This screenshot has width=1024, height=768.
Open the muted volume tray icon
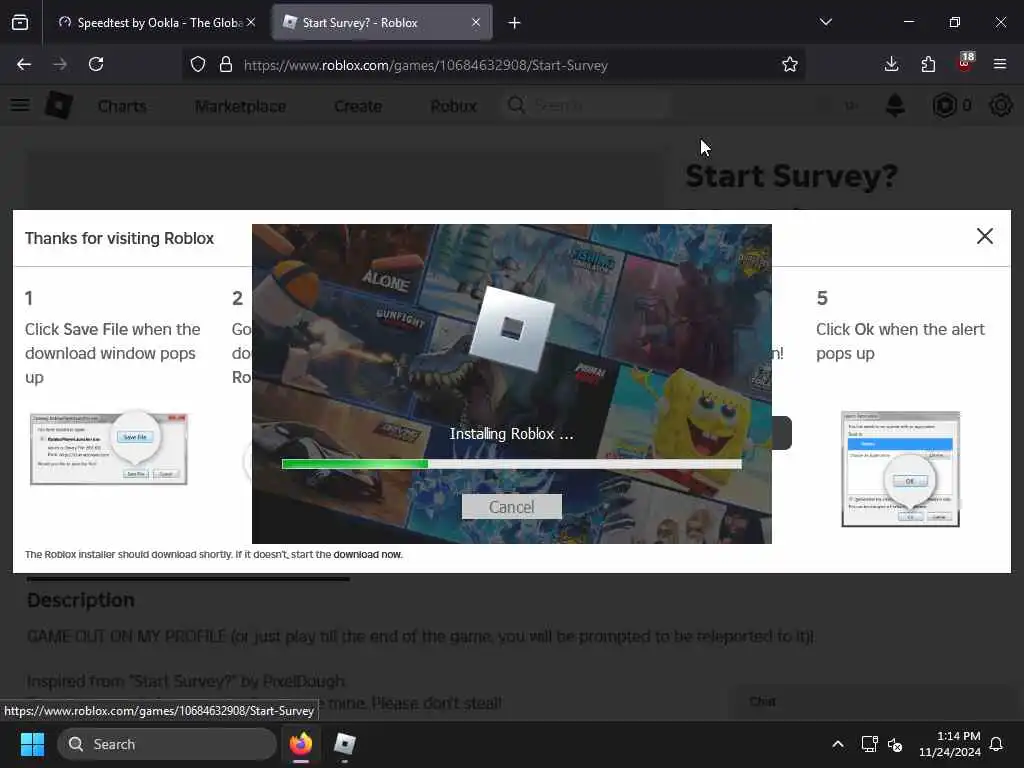click(895, 744)
